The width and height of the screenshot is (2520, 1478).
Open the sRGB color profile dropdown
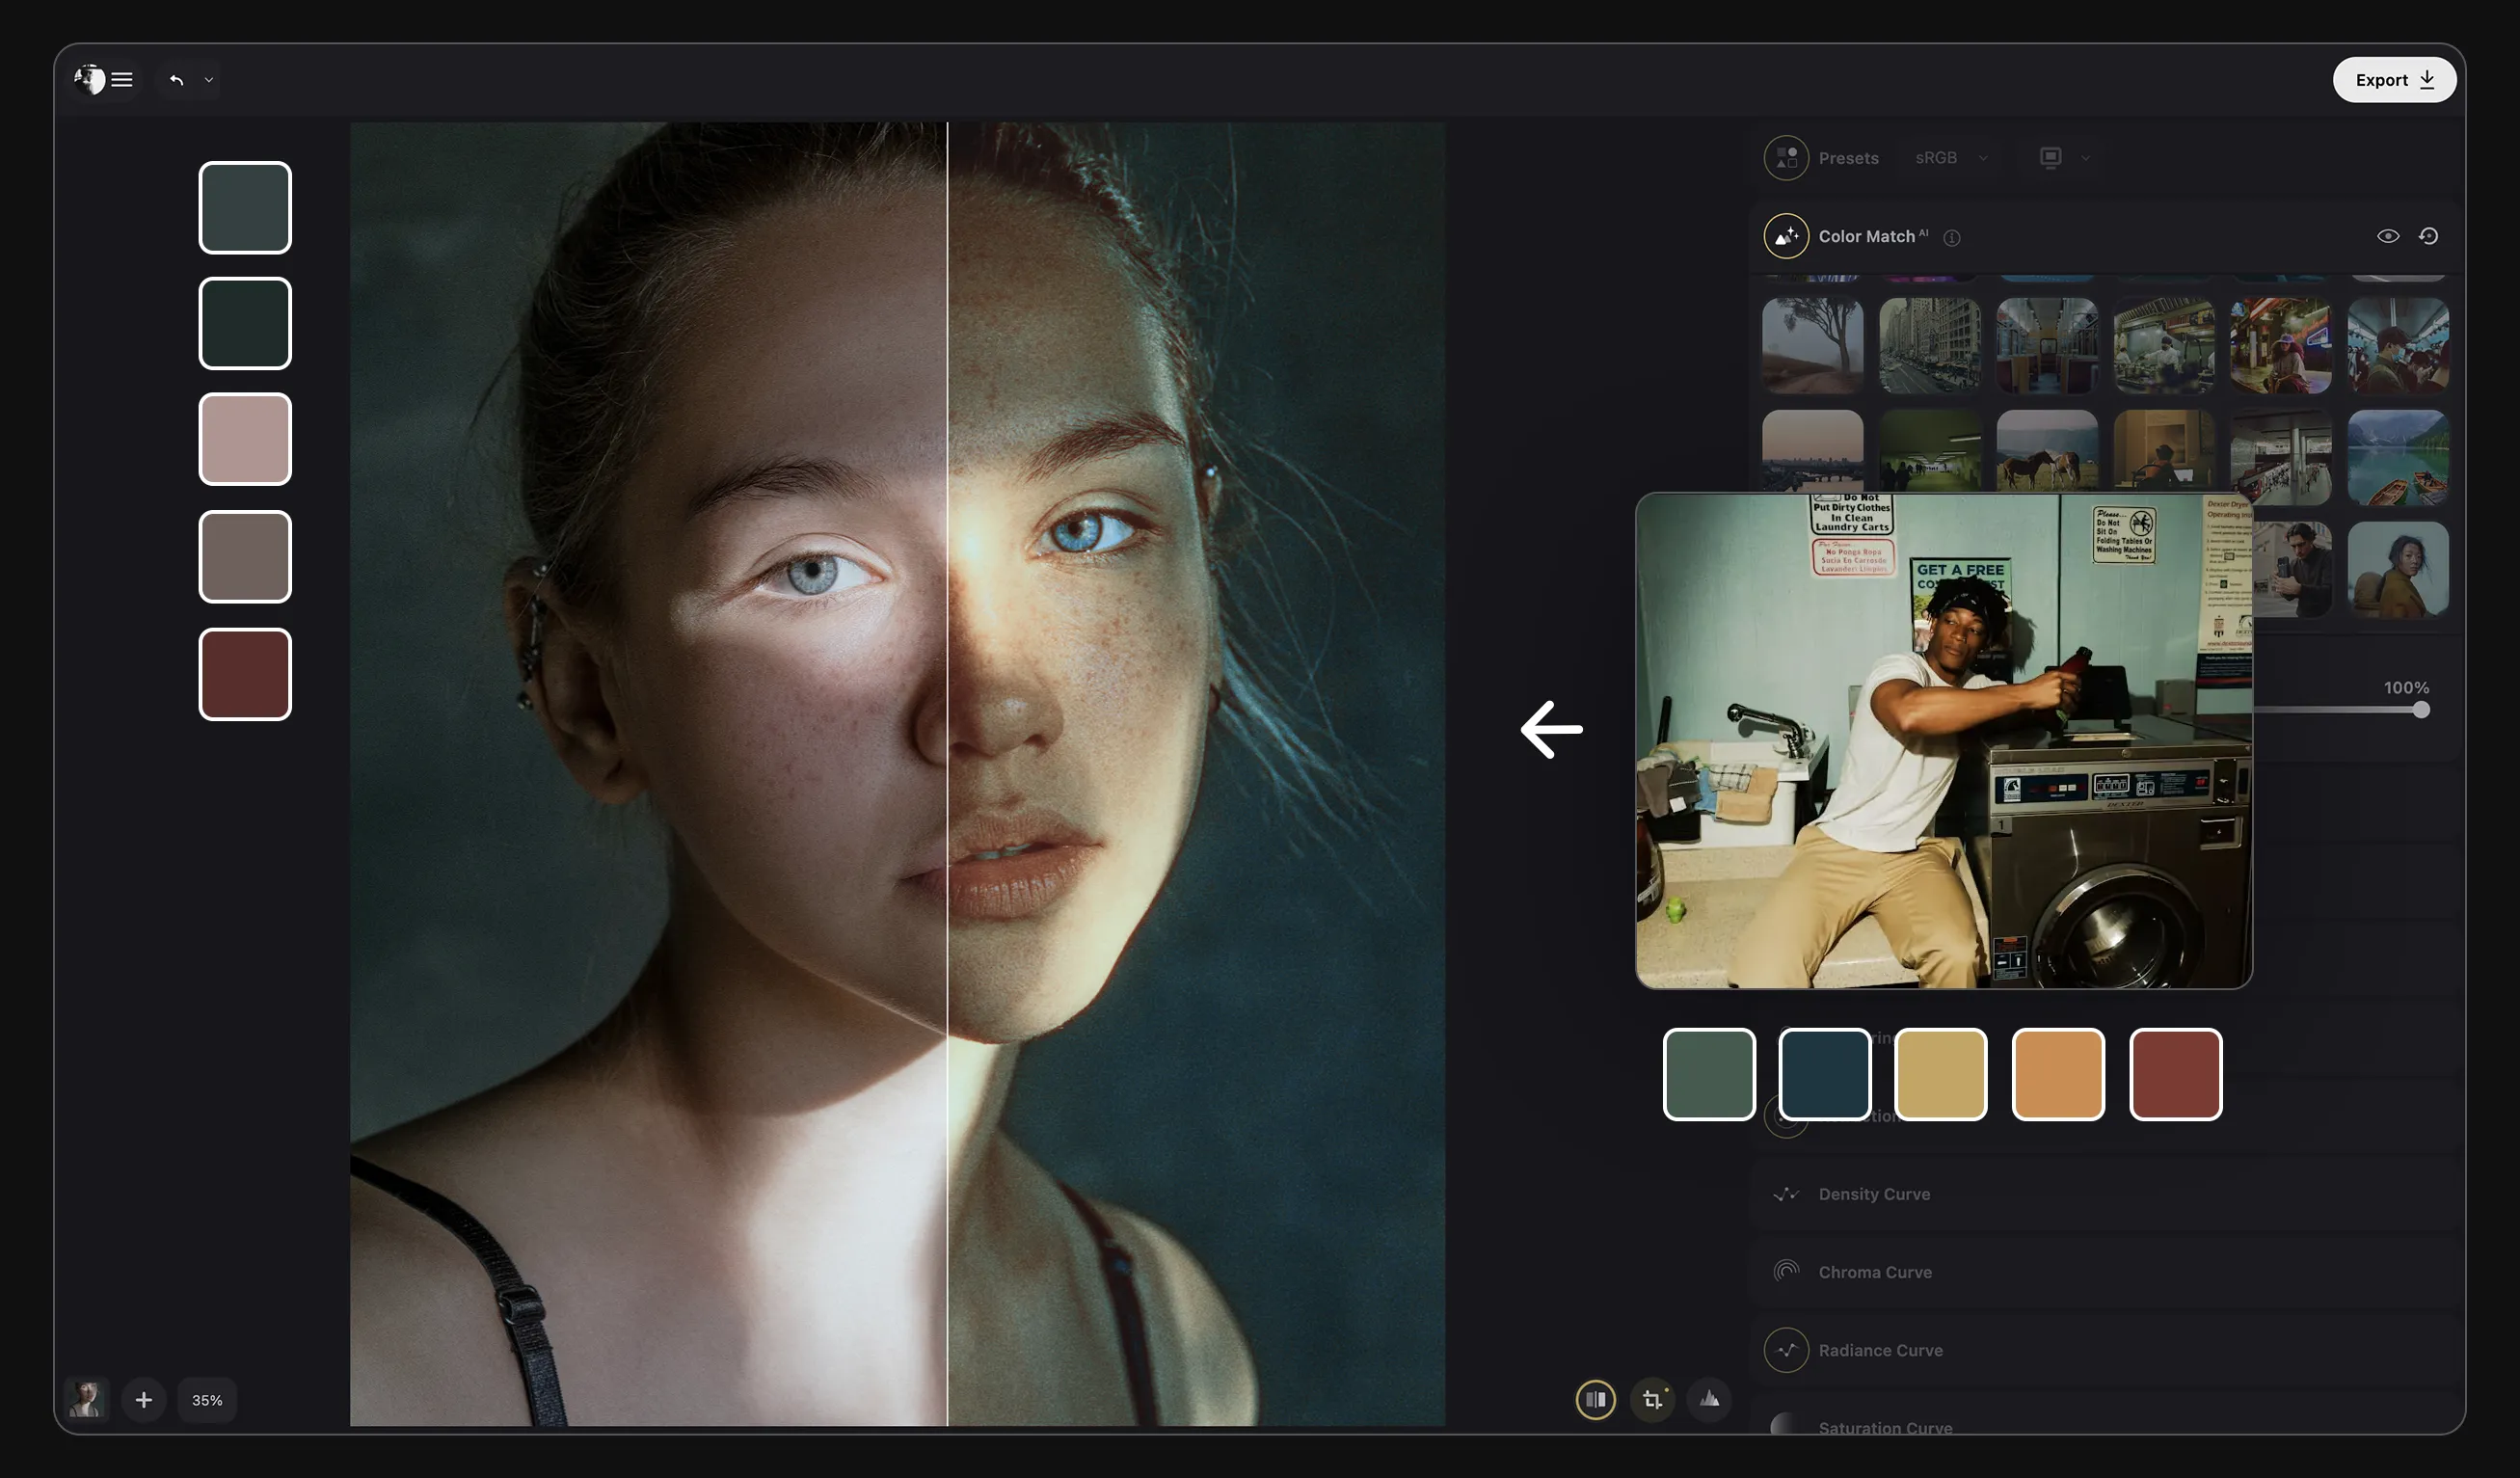click(1948, 157)
